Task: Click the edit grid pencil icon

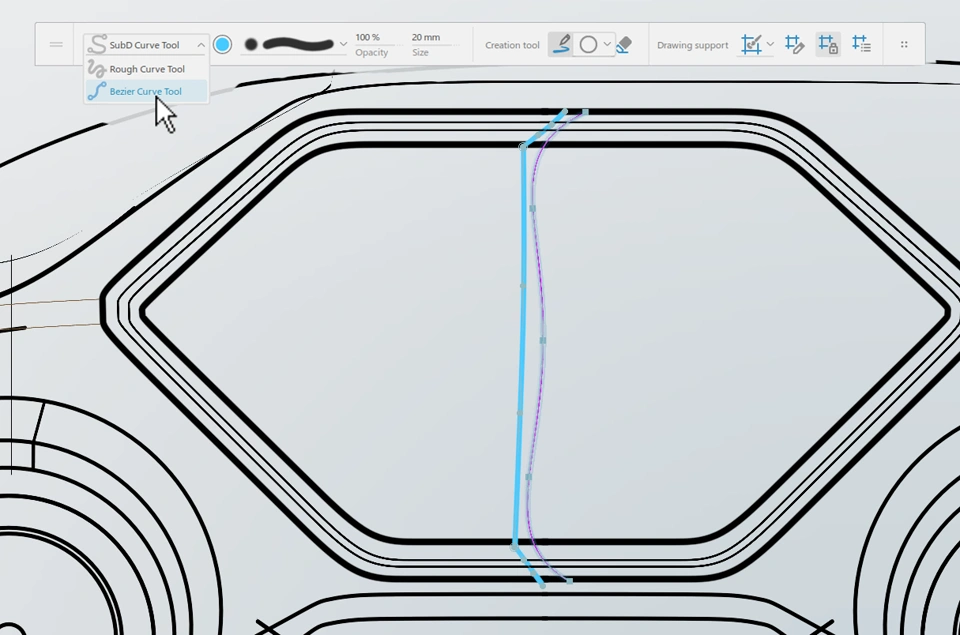Action: coord(794,45)
